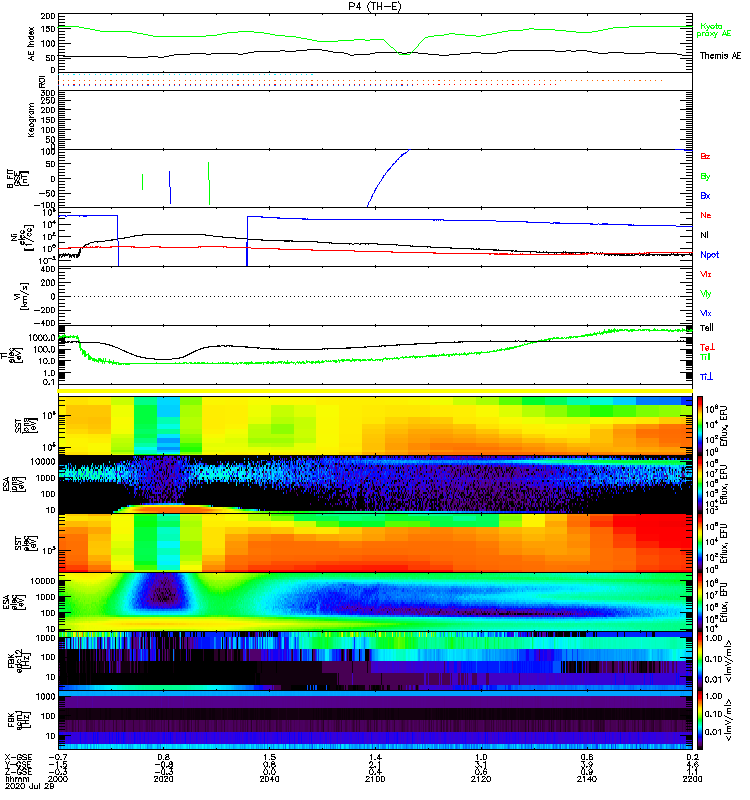Pick the red Ne density legend label
750x800 pixels.
(x=705, y=215)
